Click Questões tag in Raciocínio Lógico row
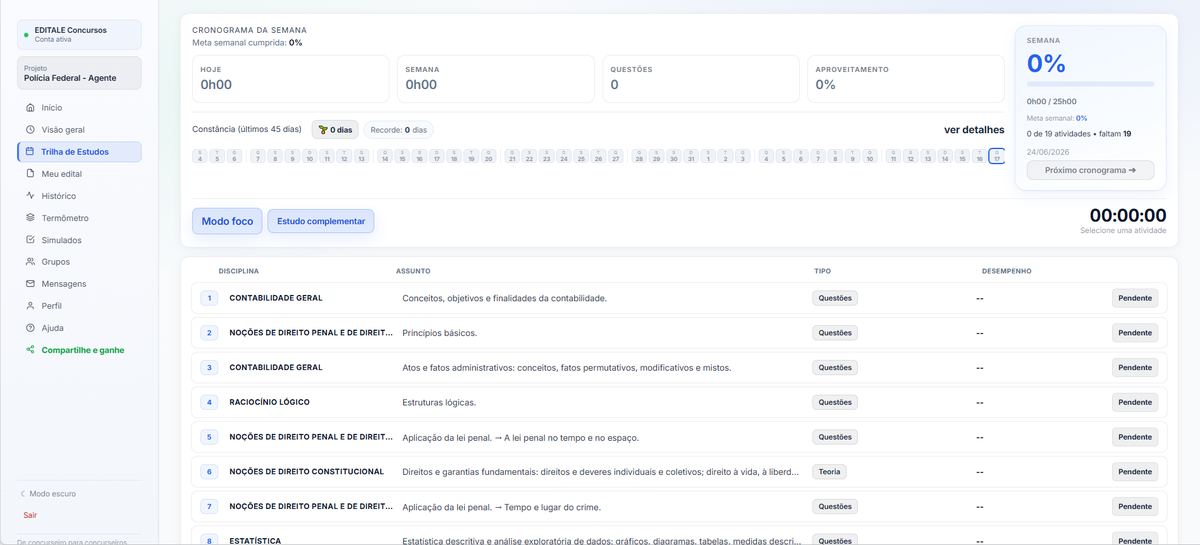 tap(835, 402)
